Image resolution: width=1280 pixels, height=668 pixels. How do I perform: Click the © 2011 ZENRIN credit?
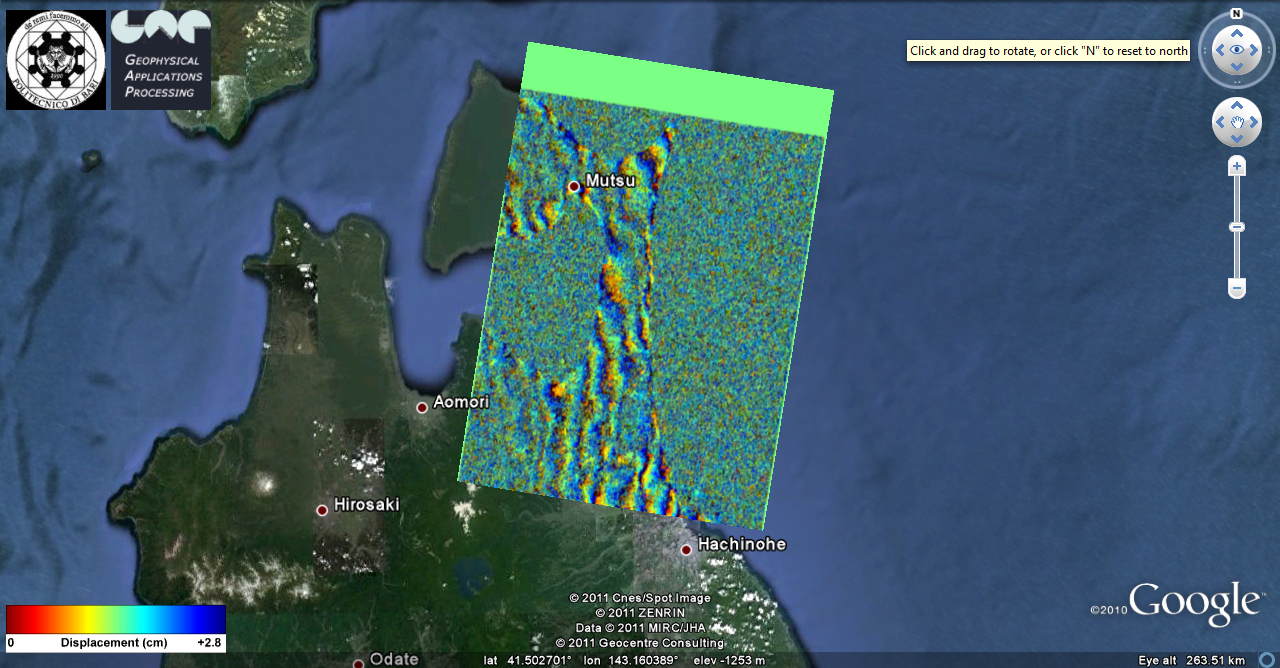640,613
